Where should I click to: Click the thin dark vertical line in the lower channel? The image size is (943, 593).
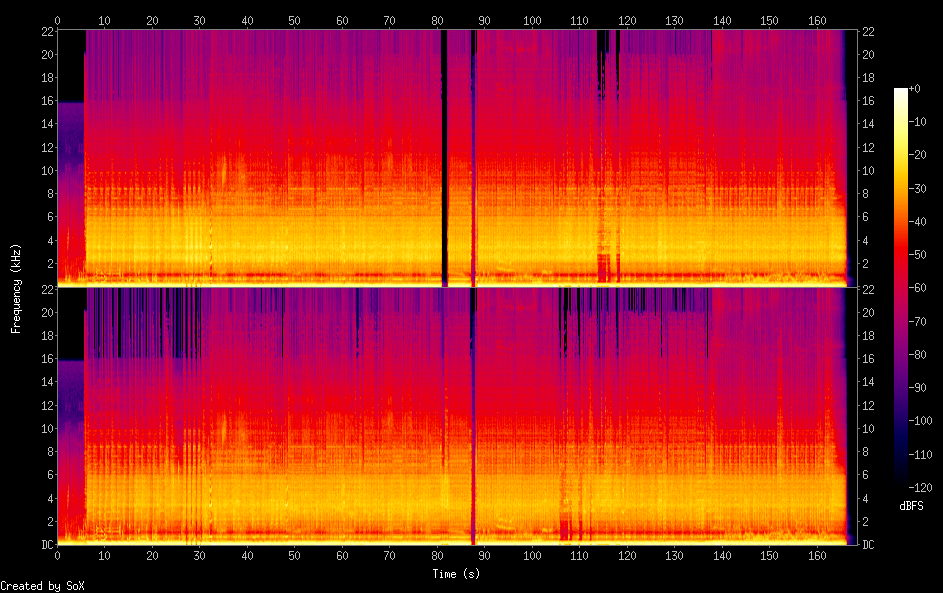coord(473,420)
